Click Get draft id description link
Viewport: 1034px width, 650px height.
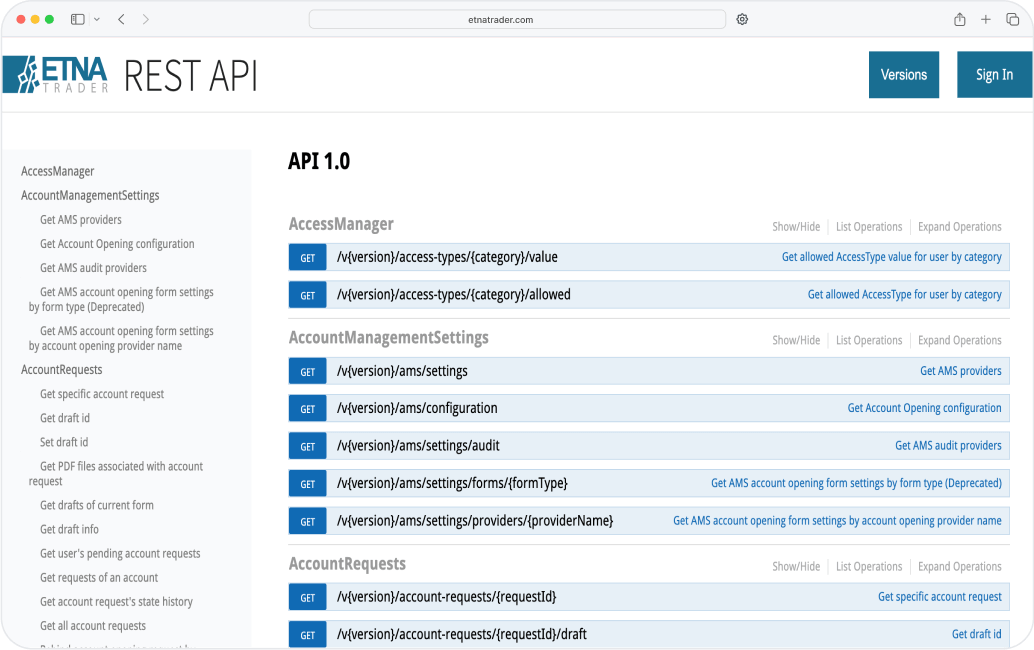[977, 634]
